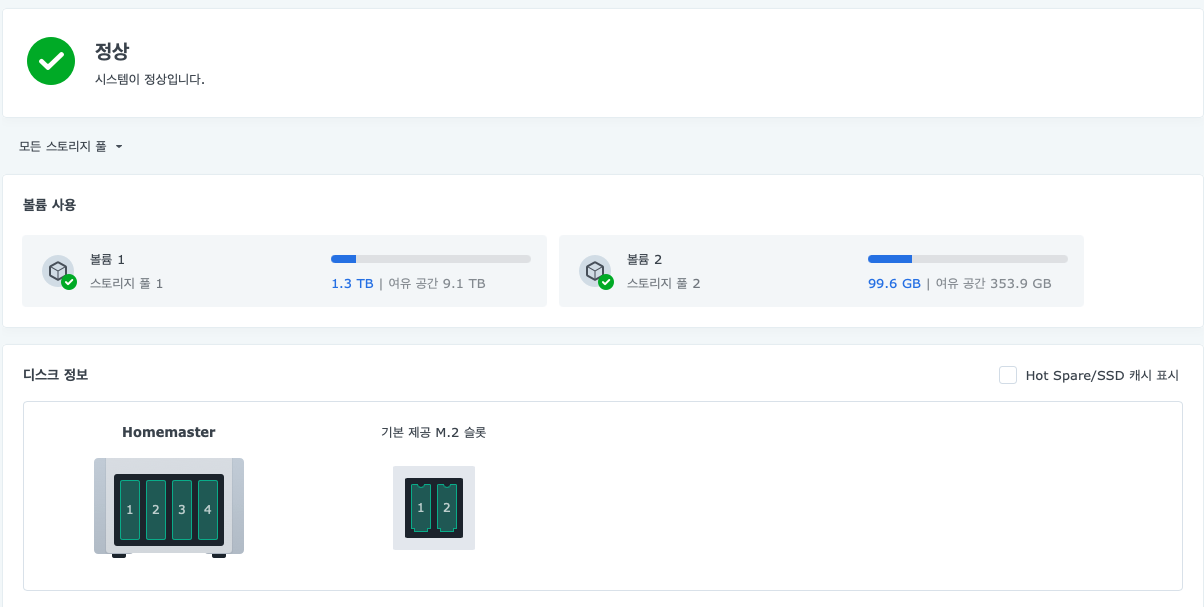Click the 99.6 GB used value
Image resolution: width=1204 pixels, height=607 pixels.
(894, 283)
